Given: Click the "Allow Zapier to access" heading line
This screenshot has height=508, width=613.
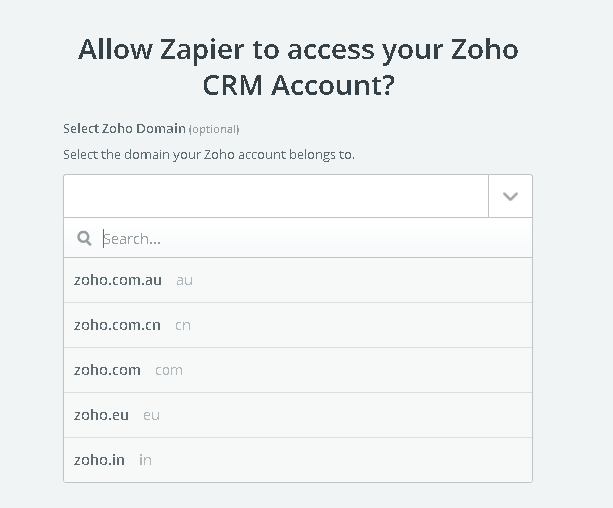Looking at the screenshot, I should click(298, 49).
